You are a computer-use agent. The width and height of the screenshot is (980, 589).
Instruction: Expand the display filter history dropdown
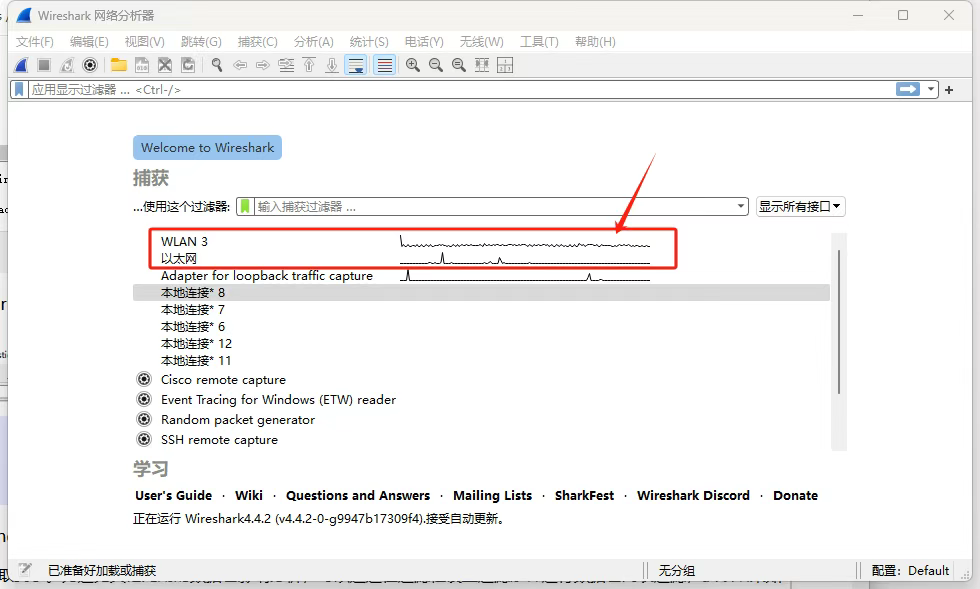point(931,89)
